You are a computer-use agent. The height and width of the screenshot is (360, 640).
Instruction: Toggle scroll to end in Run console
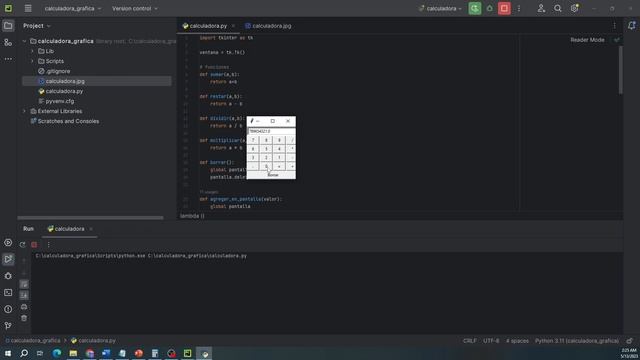click(24, 295)
